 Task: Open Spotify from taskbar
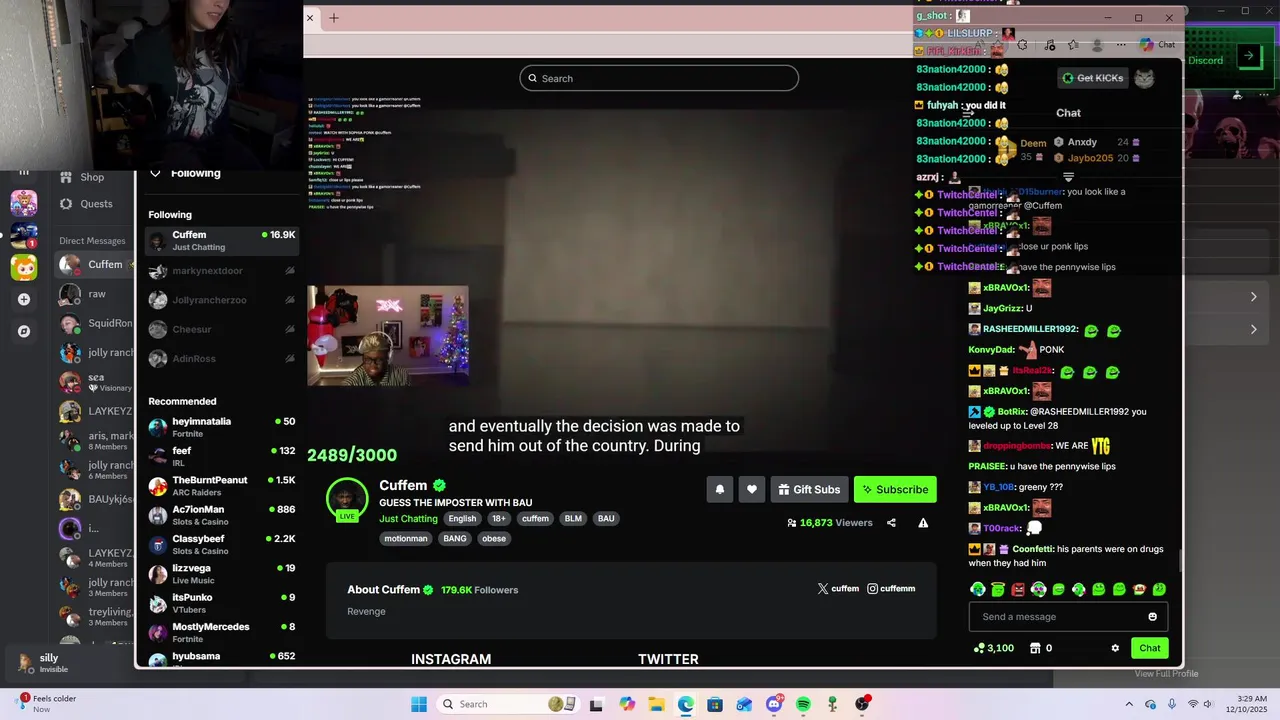803,704
